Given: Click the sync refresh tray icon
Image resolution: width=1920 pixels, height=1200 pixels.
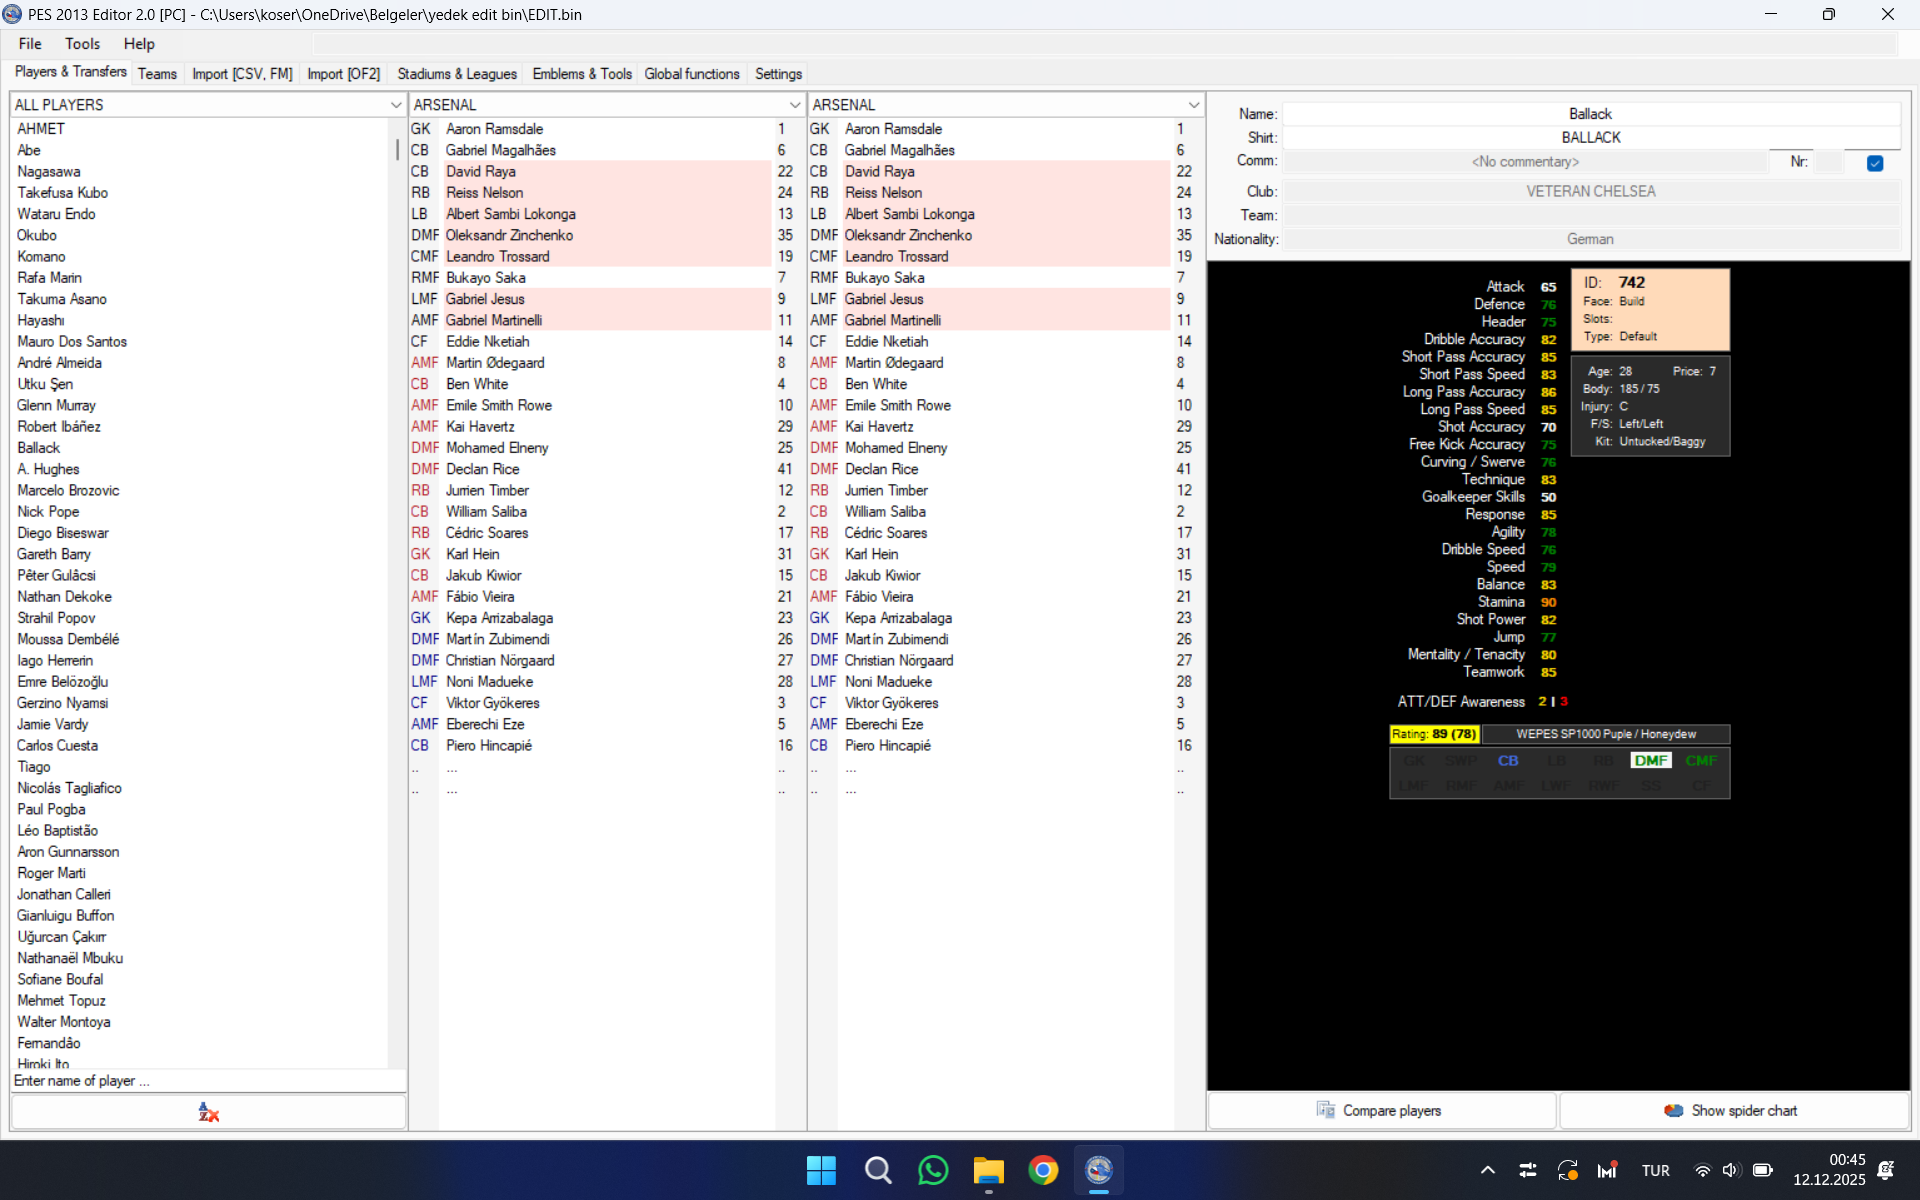Looking at the screenshot, I should tap(1567, 1170).
